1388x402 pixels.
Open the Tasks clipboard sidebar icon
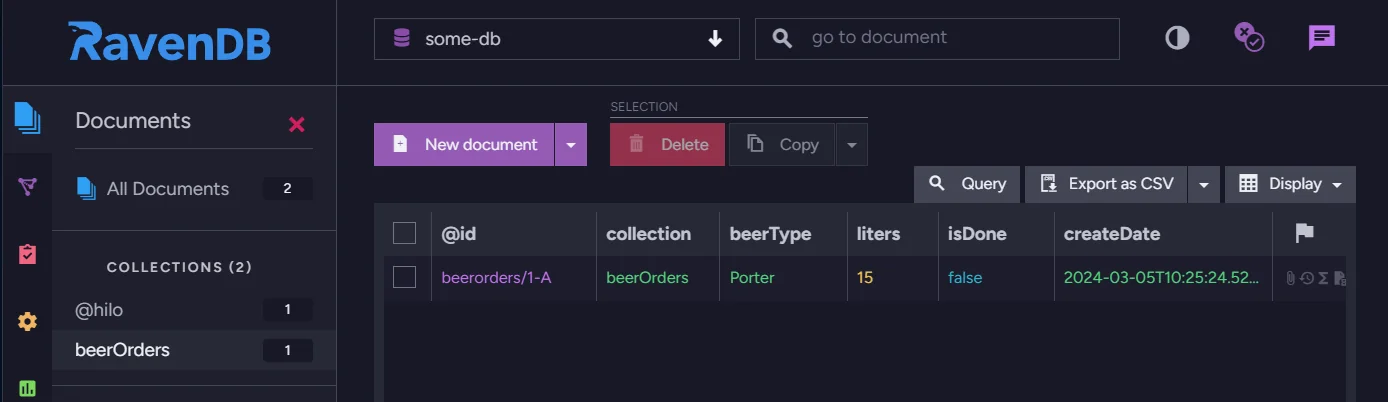point(27,254)
